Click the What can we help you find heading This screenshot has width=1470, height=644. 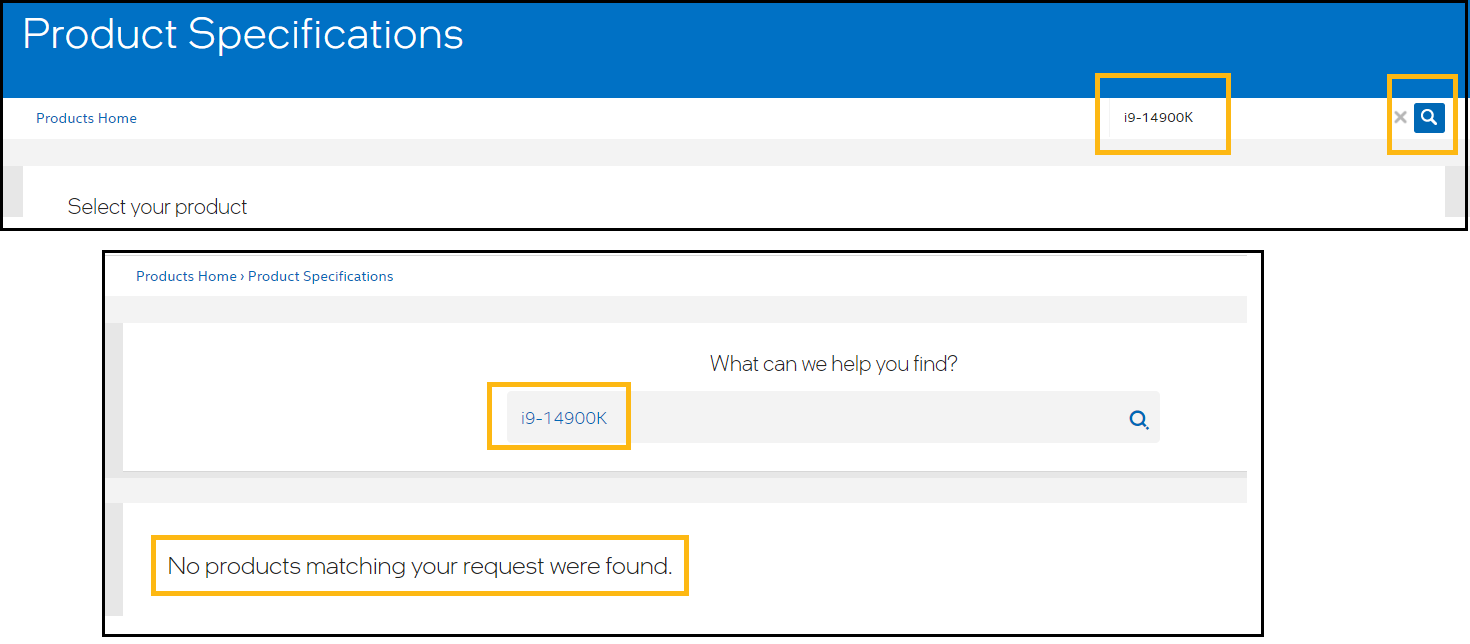[833, 363]
